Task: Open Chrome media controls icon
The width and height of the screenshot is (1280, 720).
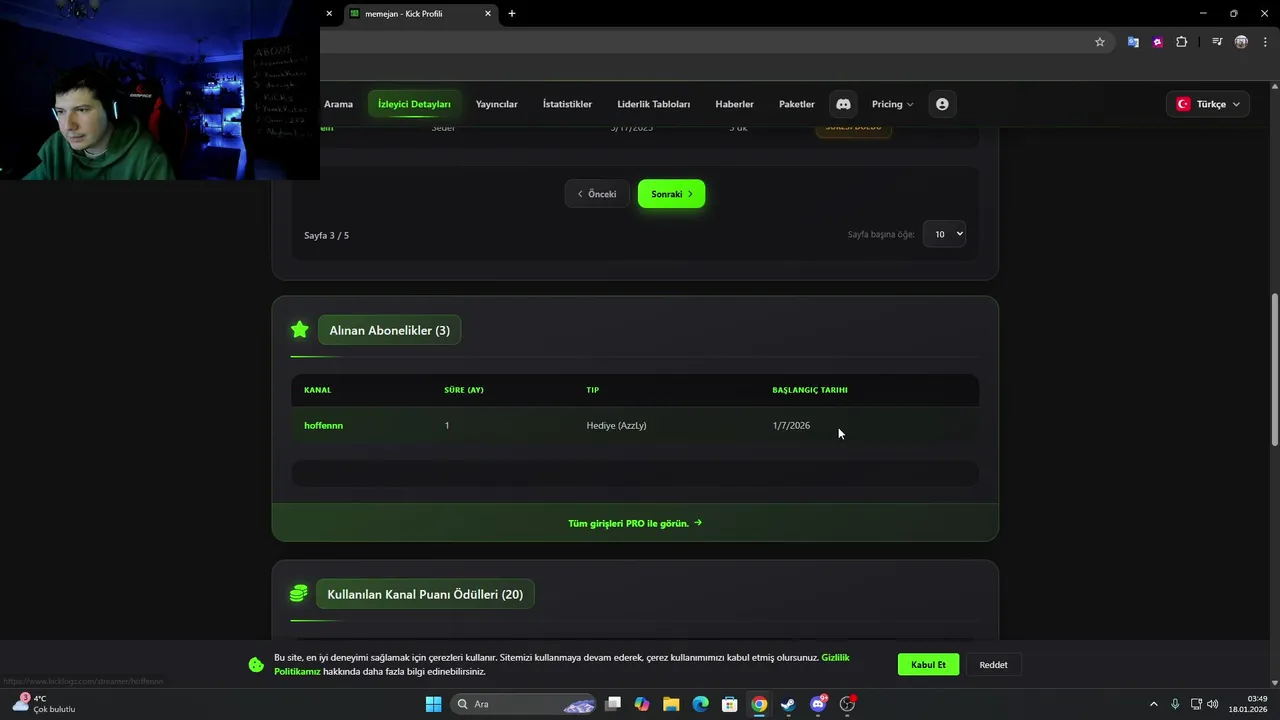Action: coord(1217,42)
